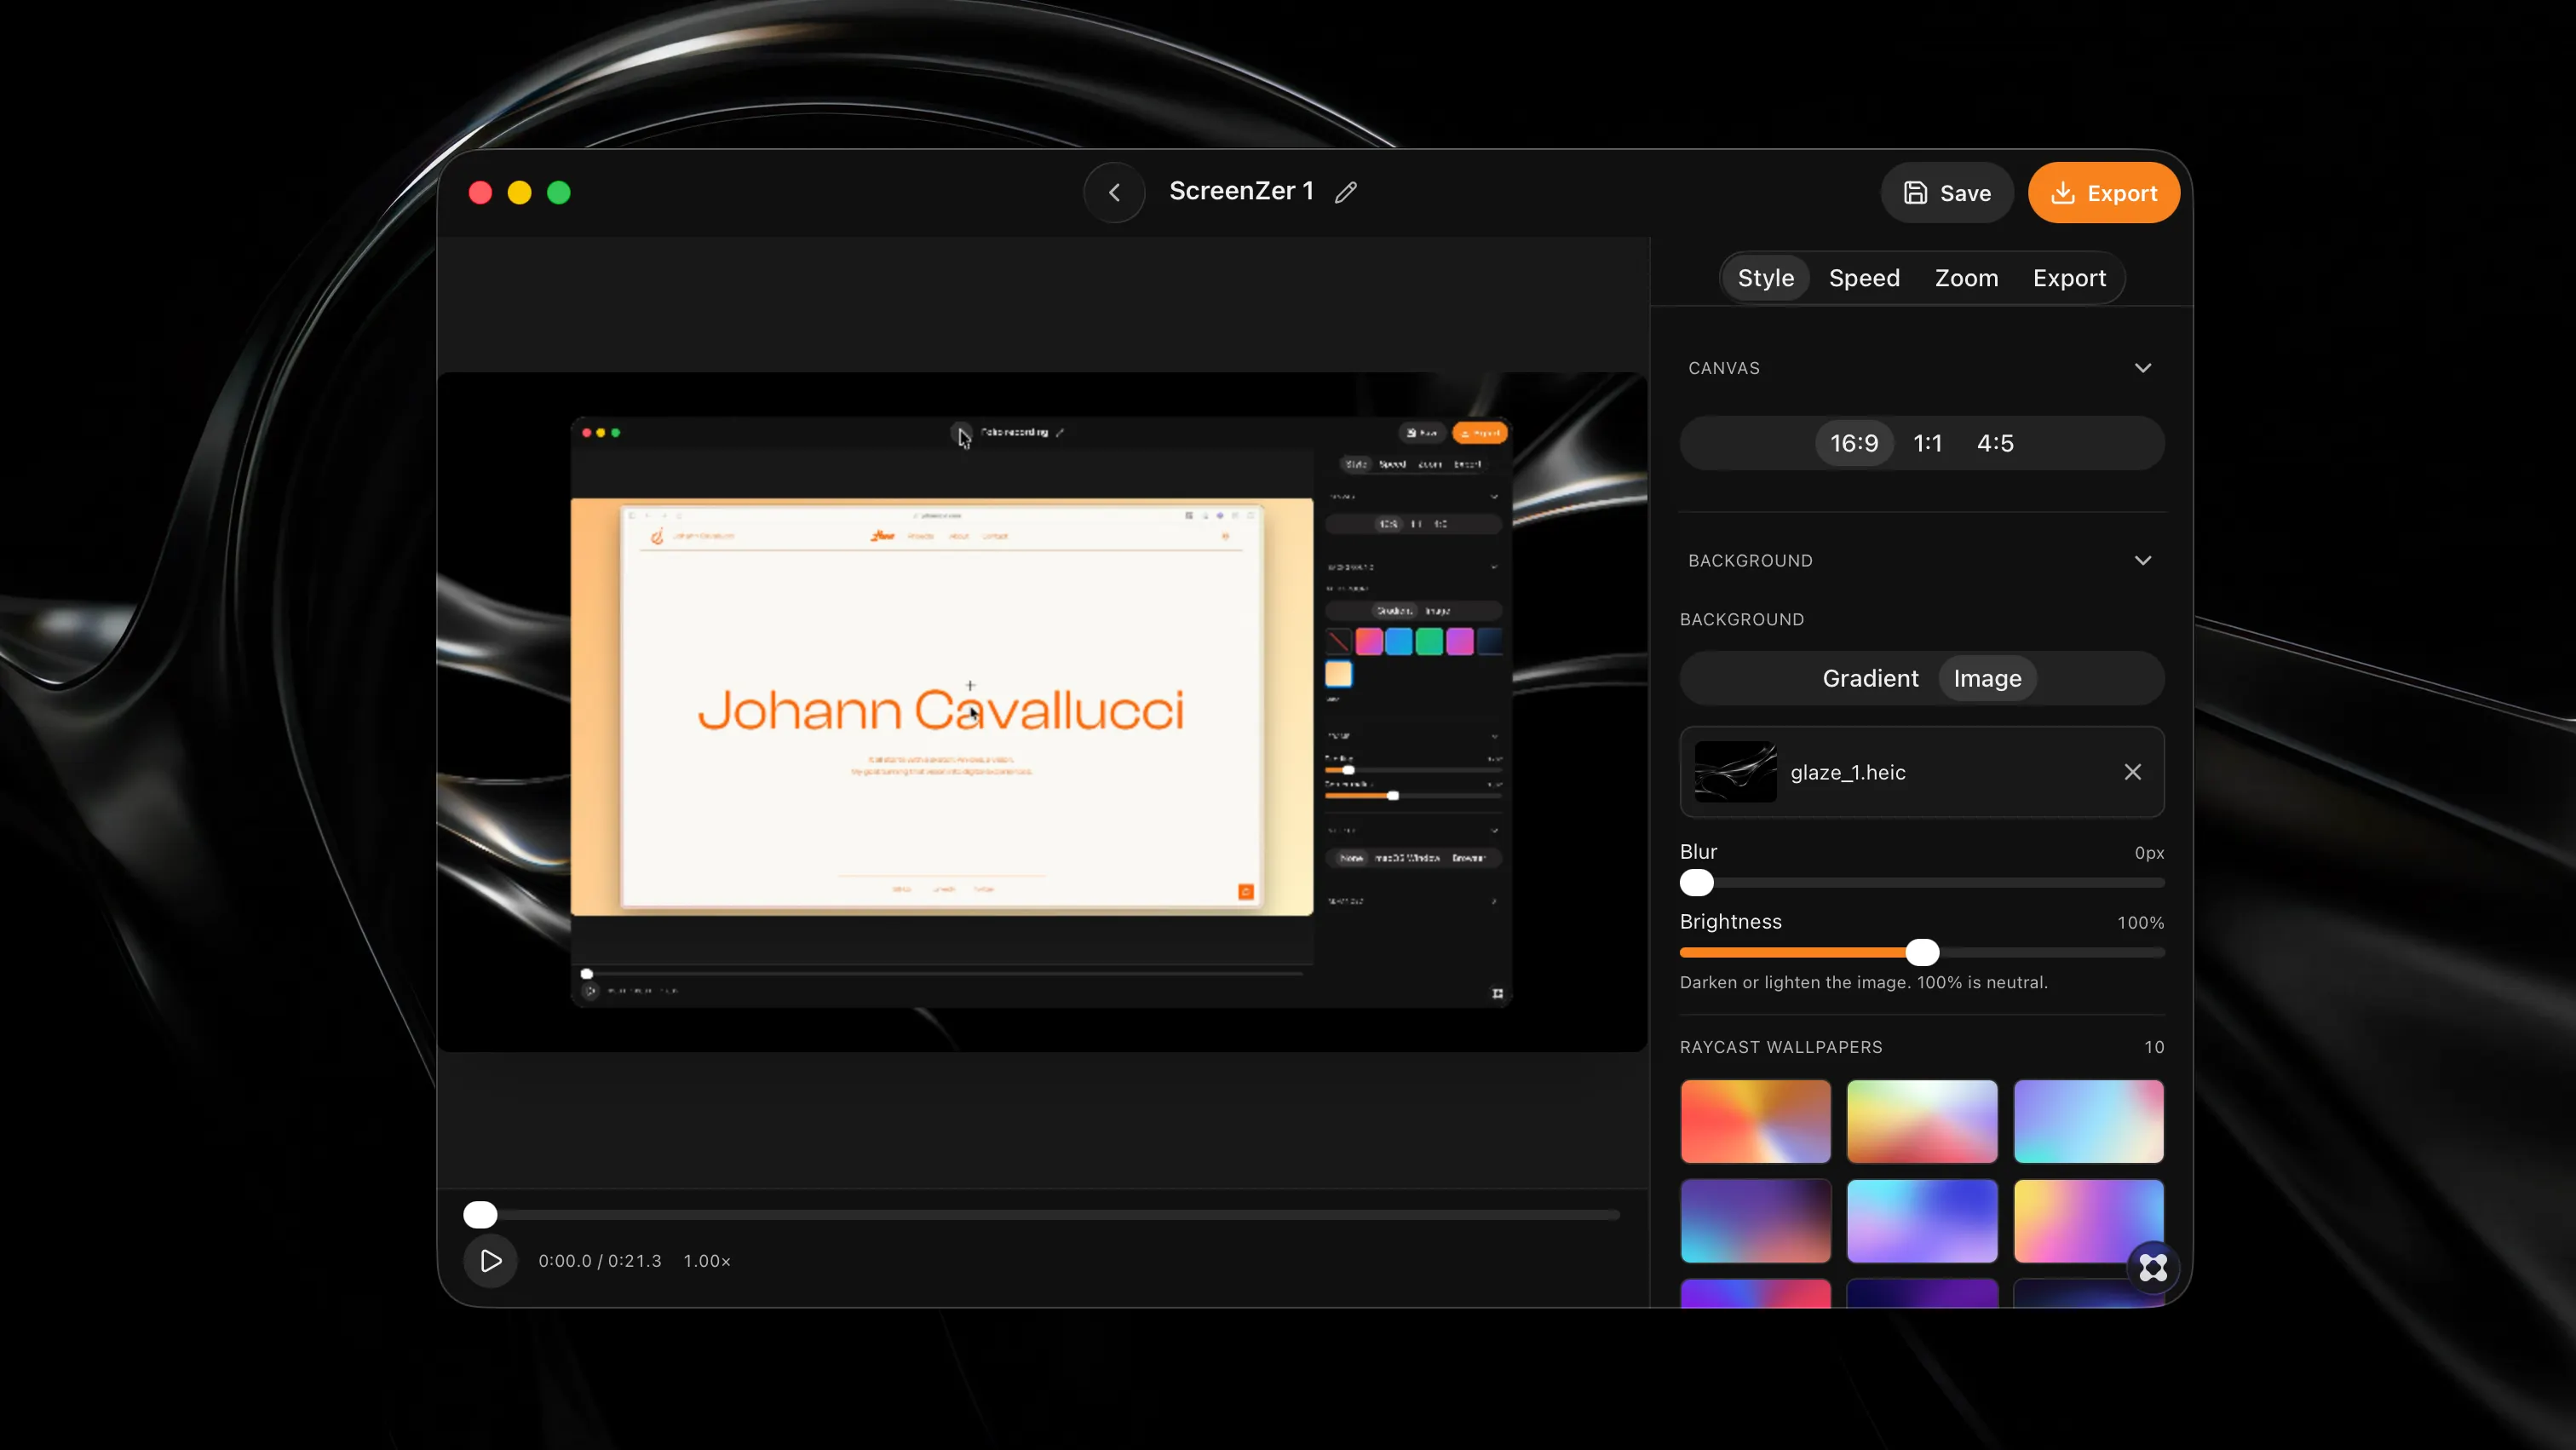The width and height of the screenshot is (2576, 1450).
Task: Switch to the Style tab
Action: point(1765,278)
